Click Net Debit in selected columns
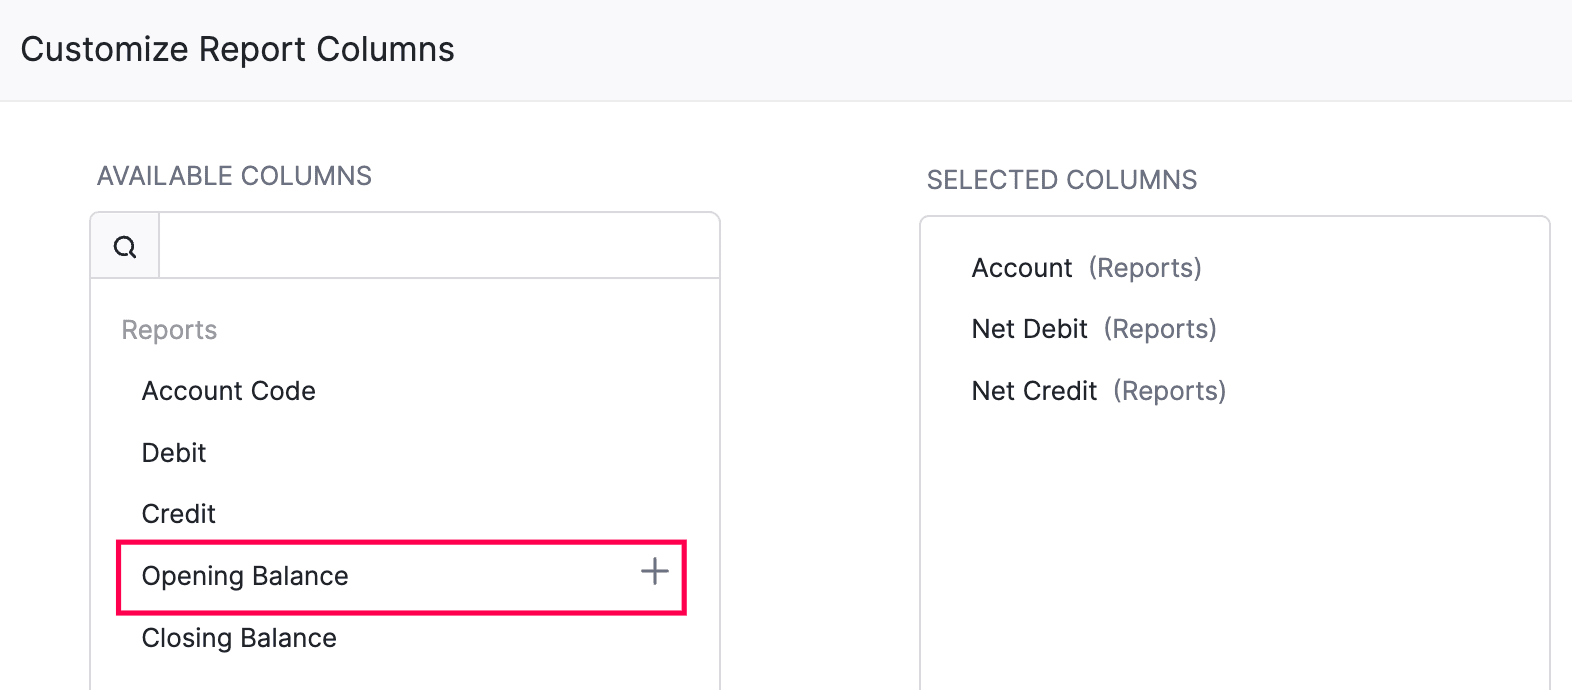The height and width of the screenshot is (690, 1572). tap(1028, 328)
